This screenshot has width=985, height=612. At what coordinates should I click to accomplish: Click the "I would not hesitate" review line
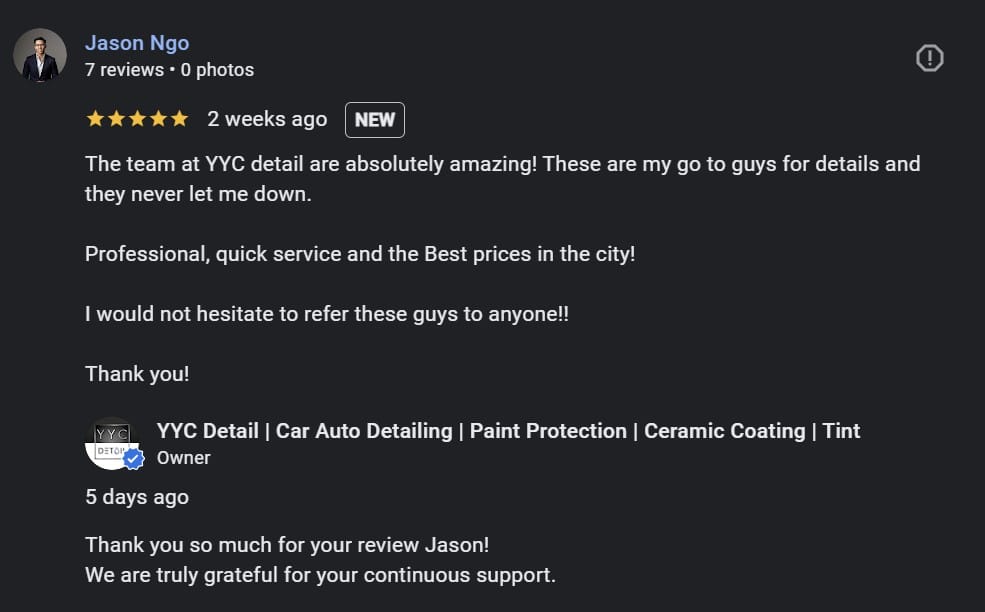(x=327, y=314)
